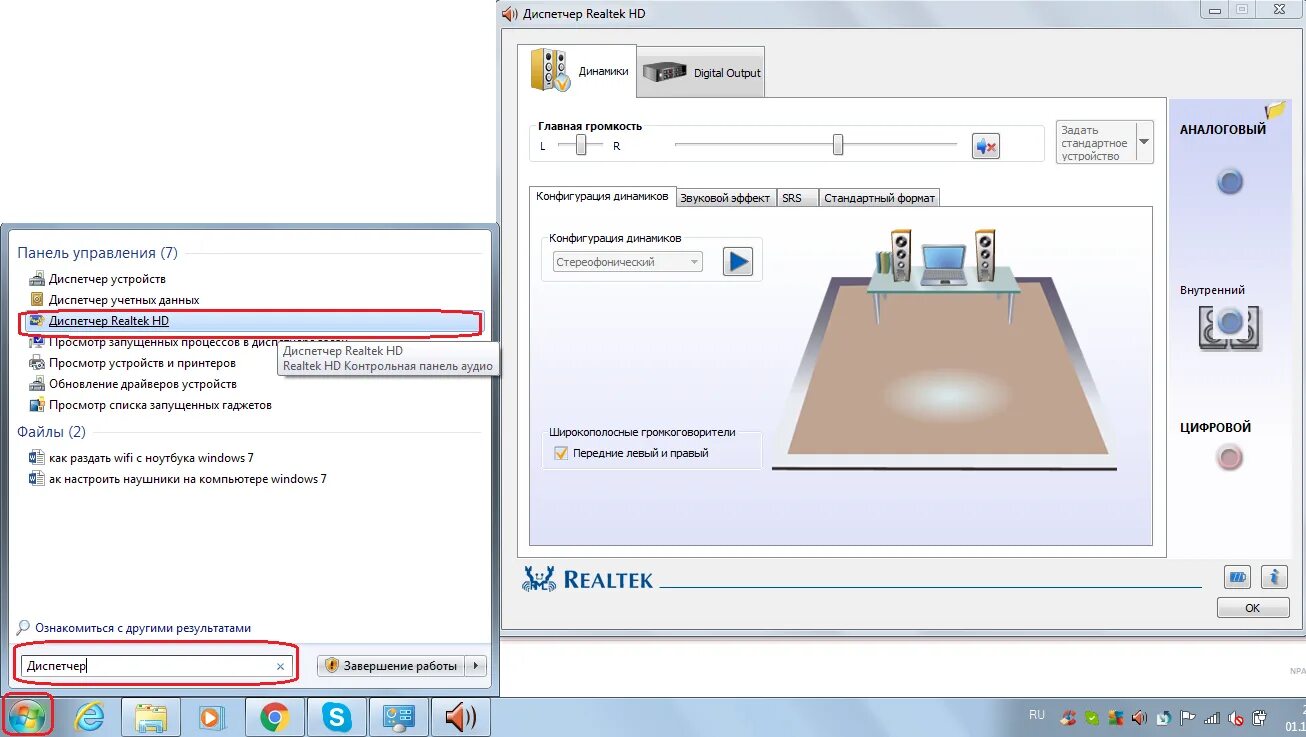Open the AVG antivirus tray icon
This screenshot has height=737, width=1306.
point(1116,718)
